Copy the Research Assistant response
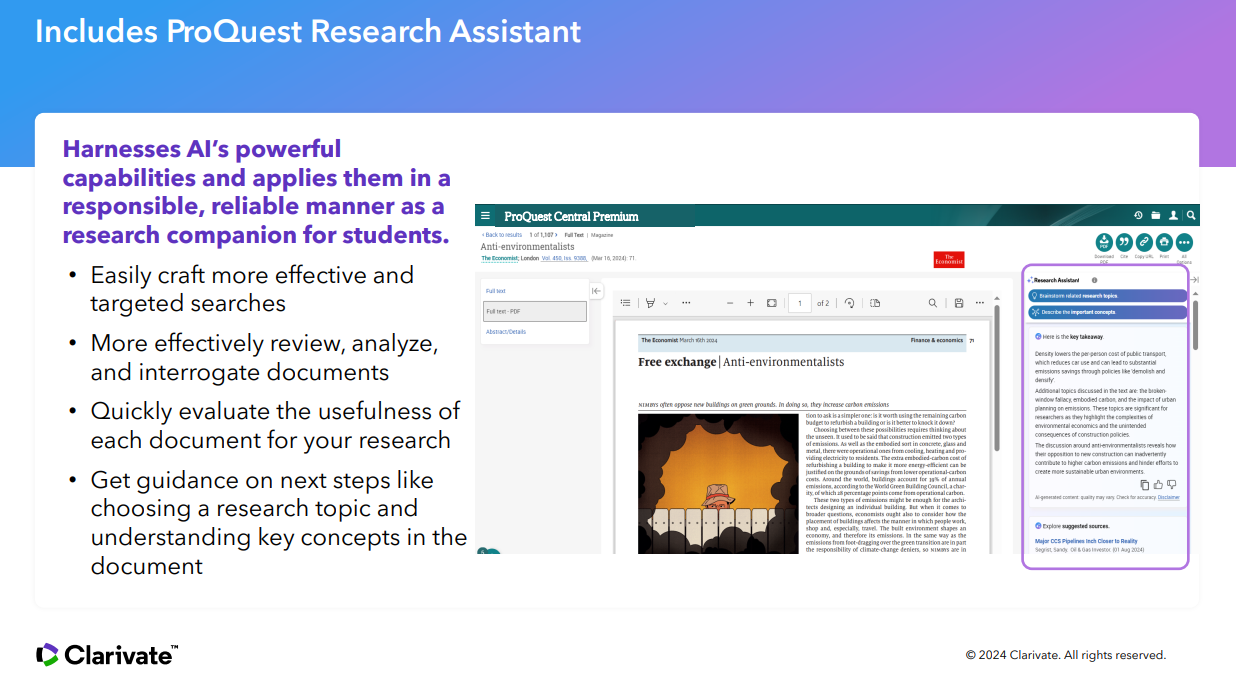 click(1145, 485)
